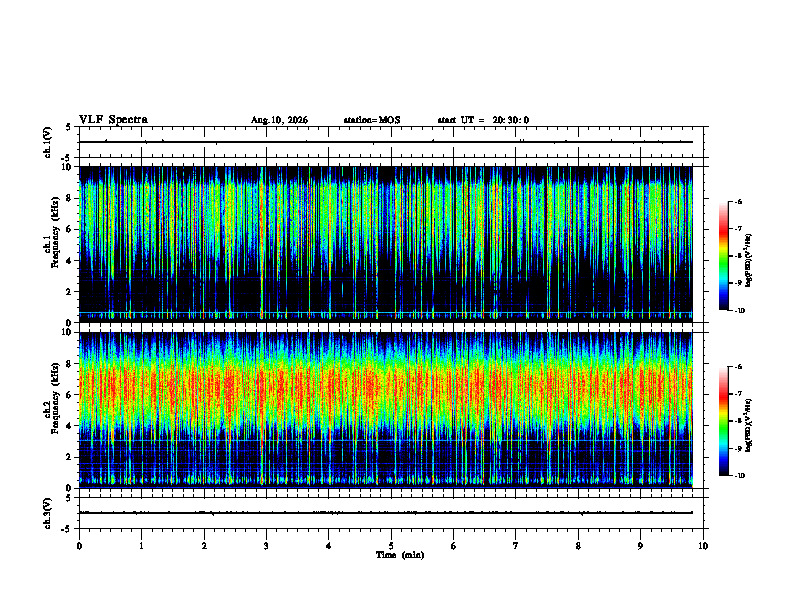Click inside the ch.1 spectrogram panel
Screen dimensions: 792x612
click(x=386, y=244)
